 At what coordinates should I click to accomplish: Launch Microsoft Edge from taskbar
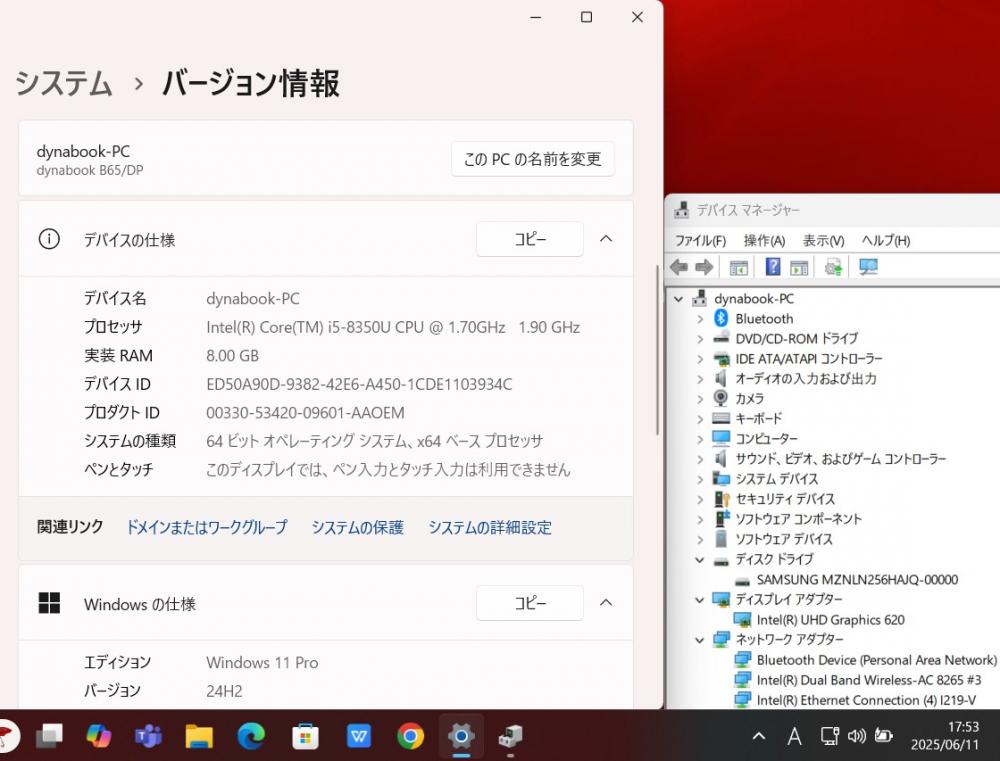pyautogui.click(x=251, y=736)
